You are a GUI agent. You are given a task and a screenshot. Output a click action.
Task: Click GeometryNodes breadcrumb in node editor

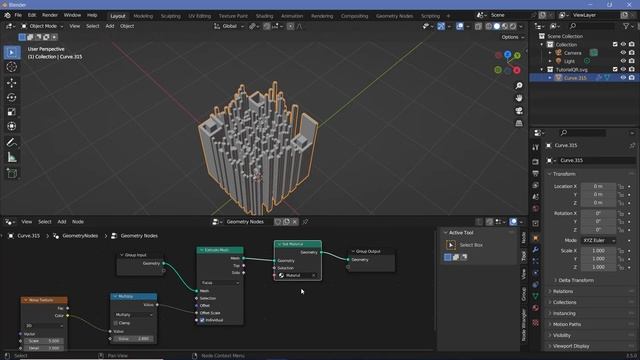(80, 236)
